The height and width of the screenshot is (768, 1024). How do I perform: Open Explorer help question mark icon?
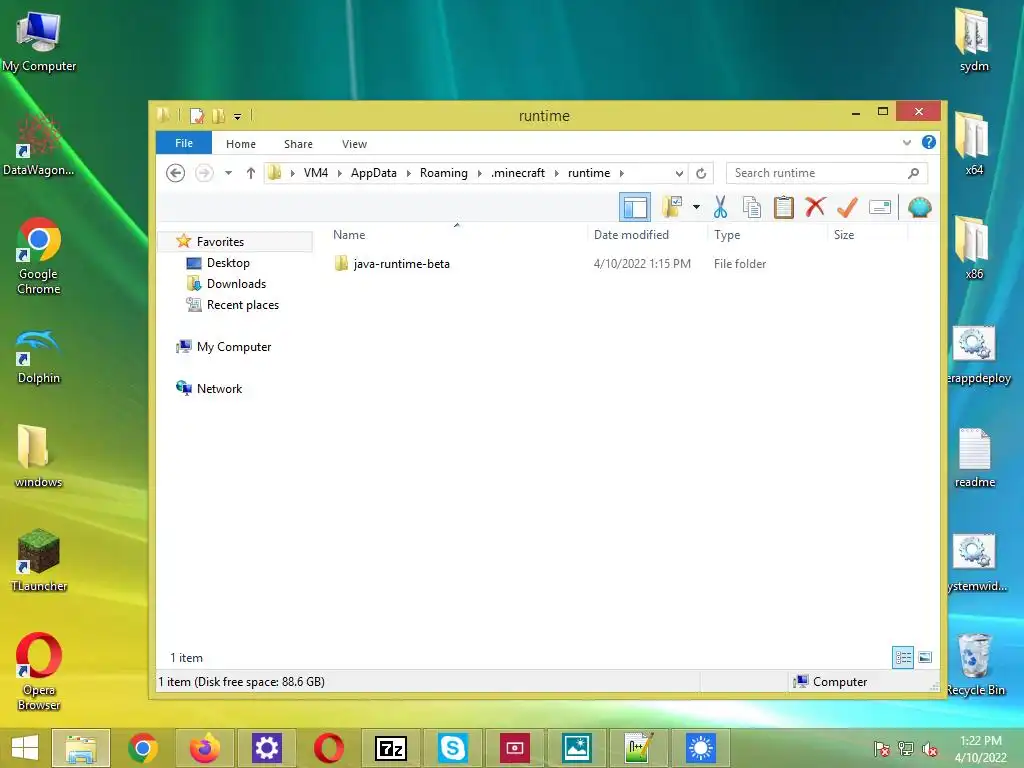(x=929, y=142)
